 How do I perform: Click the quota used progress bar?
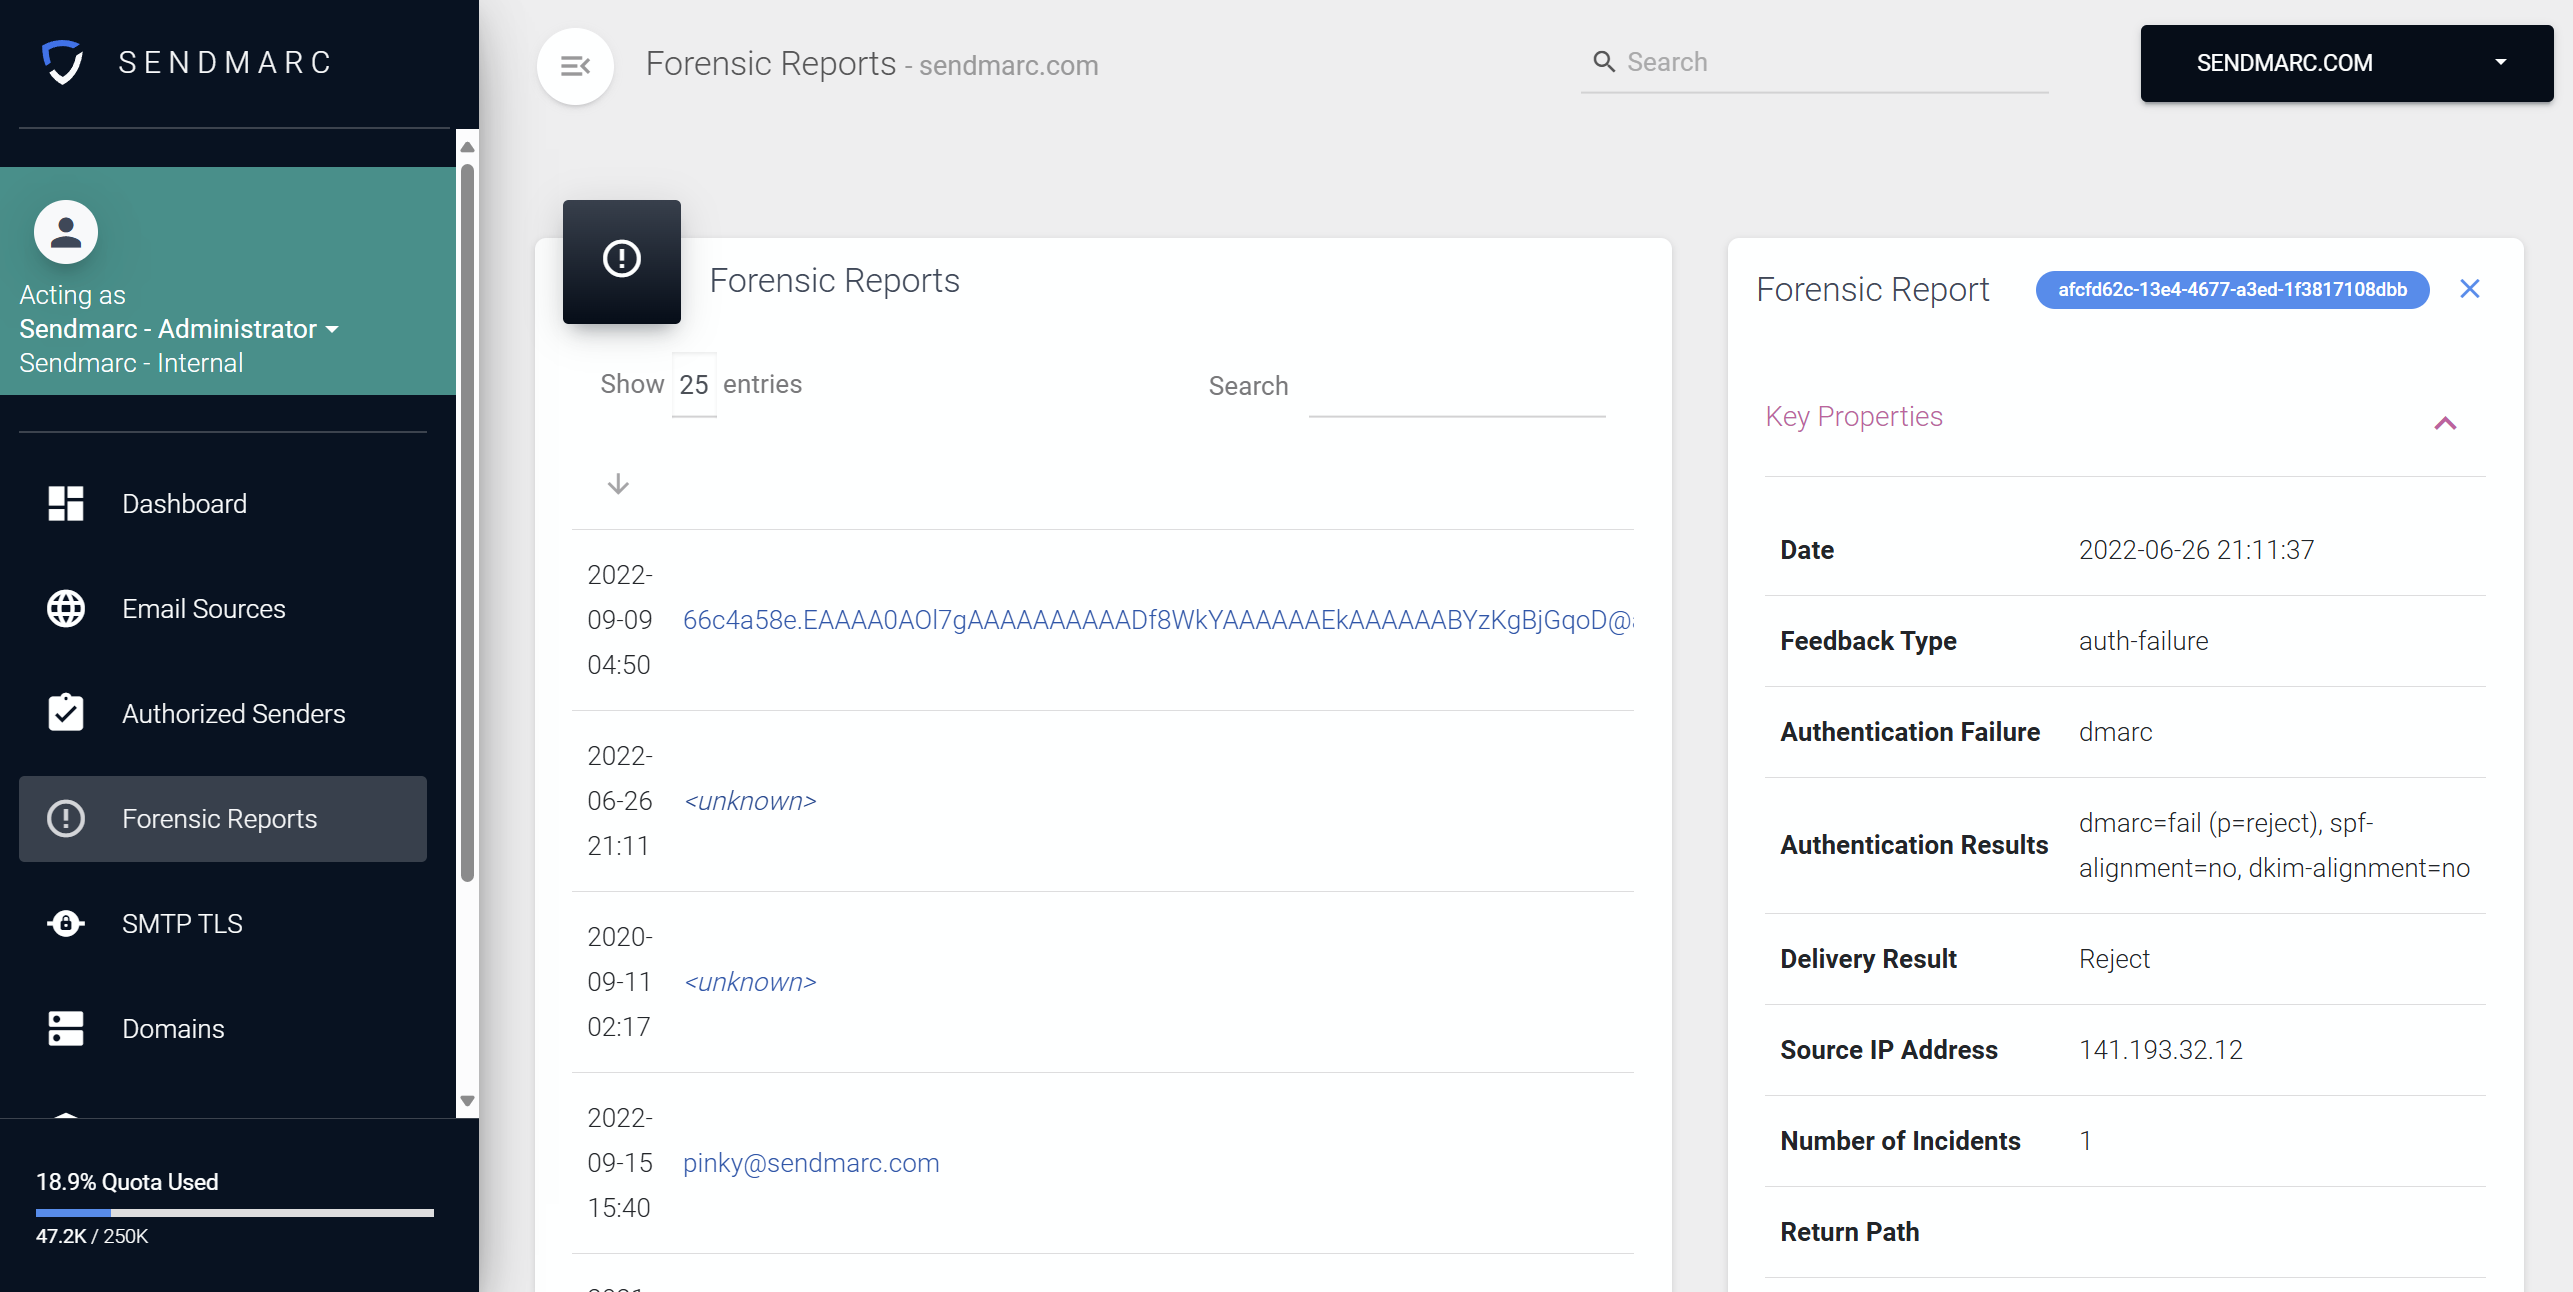click(x=235, y=1212)
